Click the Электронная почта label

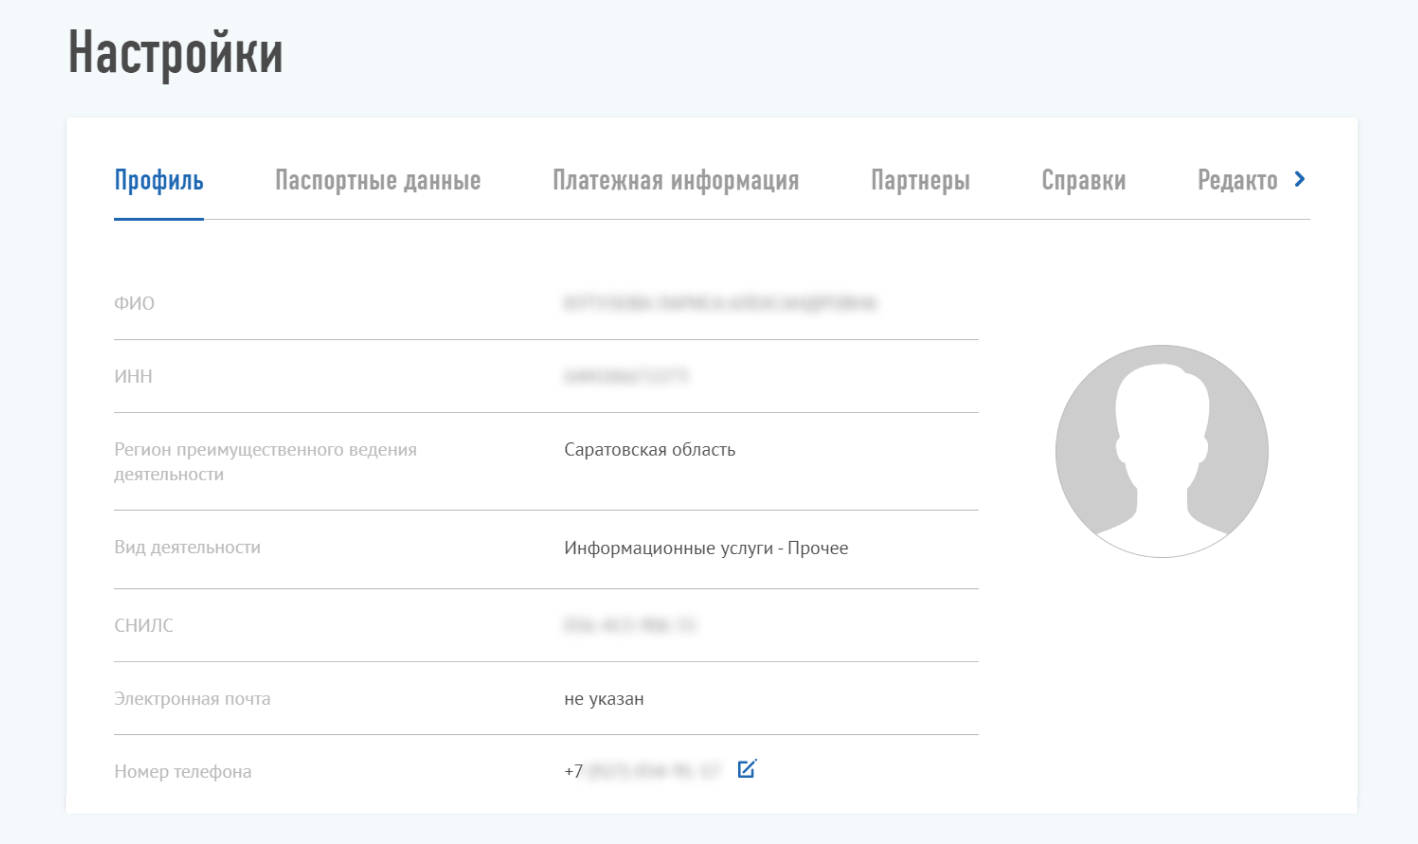coord(192,699)
